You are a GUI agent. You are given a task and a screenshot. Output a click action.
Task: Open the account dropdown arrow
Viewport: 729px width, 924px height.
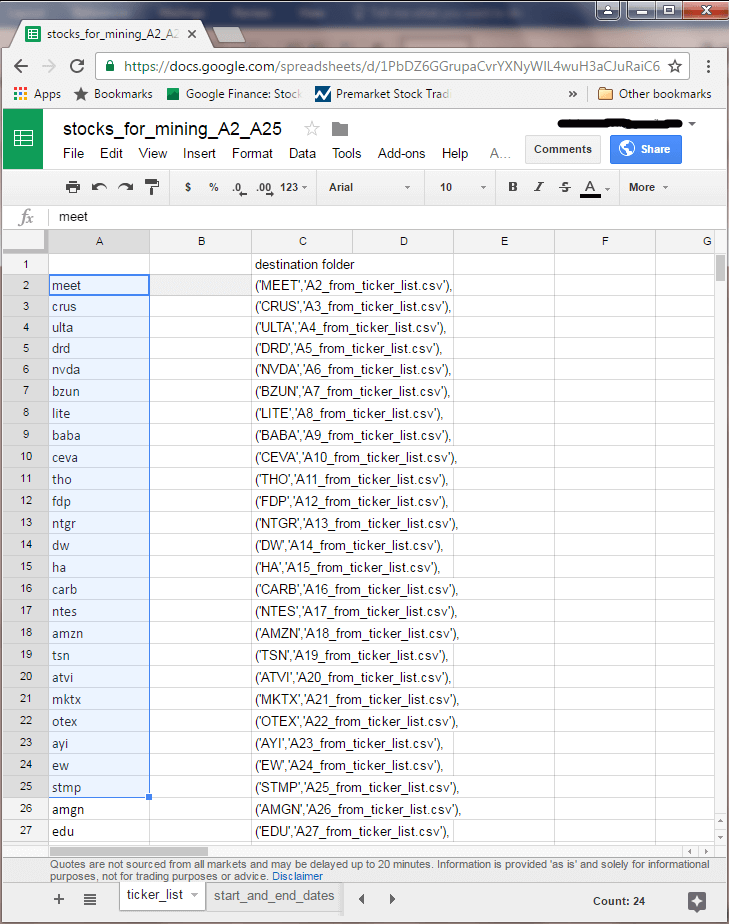pos(692,124)
